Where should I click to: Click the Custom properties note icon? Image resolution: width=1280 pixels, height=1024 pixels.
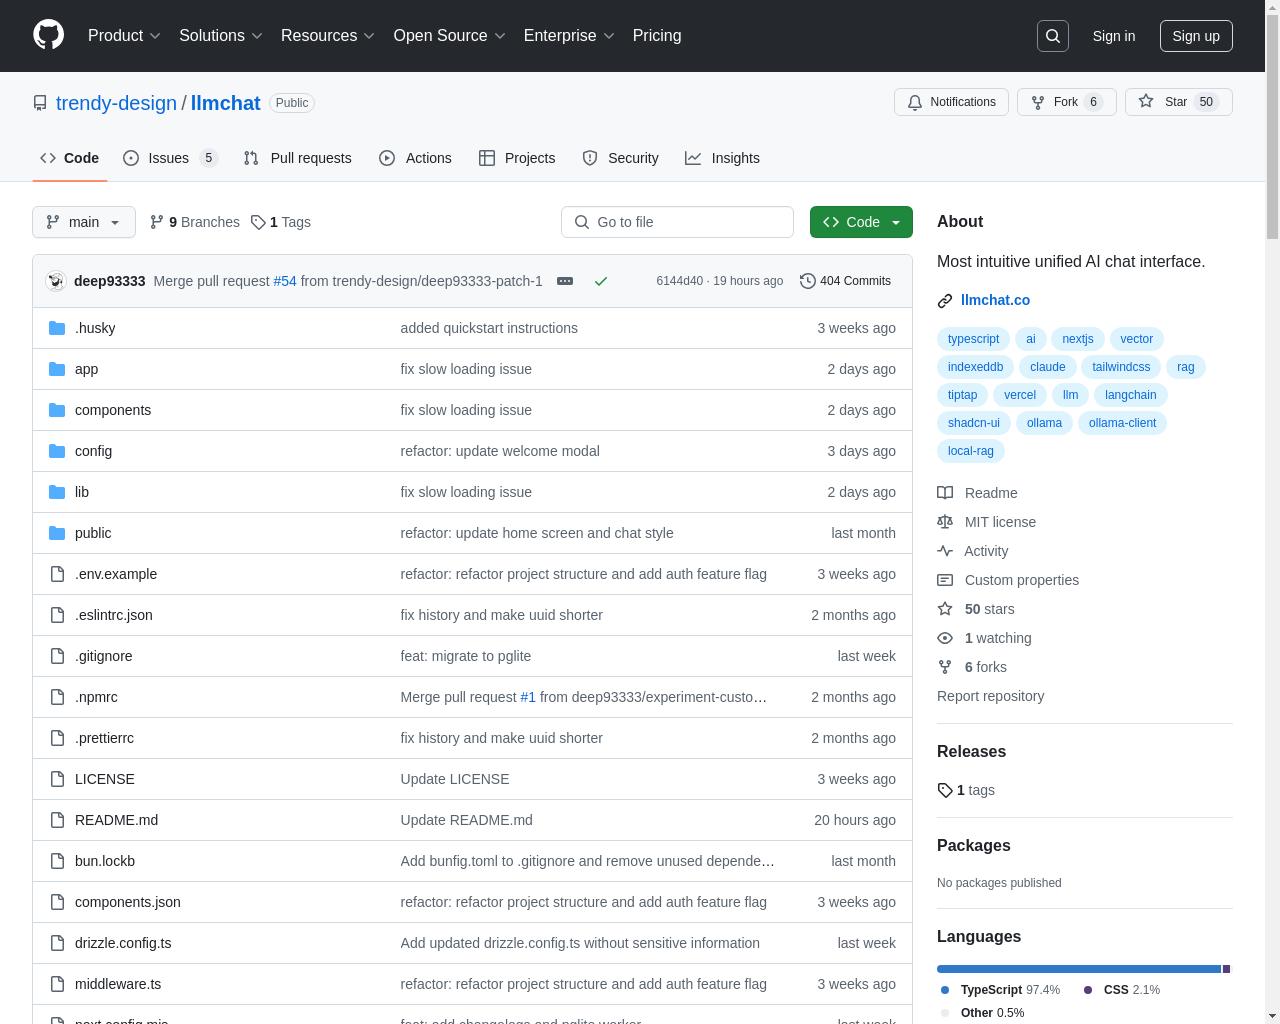pos(945,580)
